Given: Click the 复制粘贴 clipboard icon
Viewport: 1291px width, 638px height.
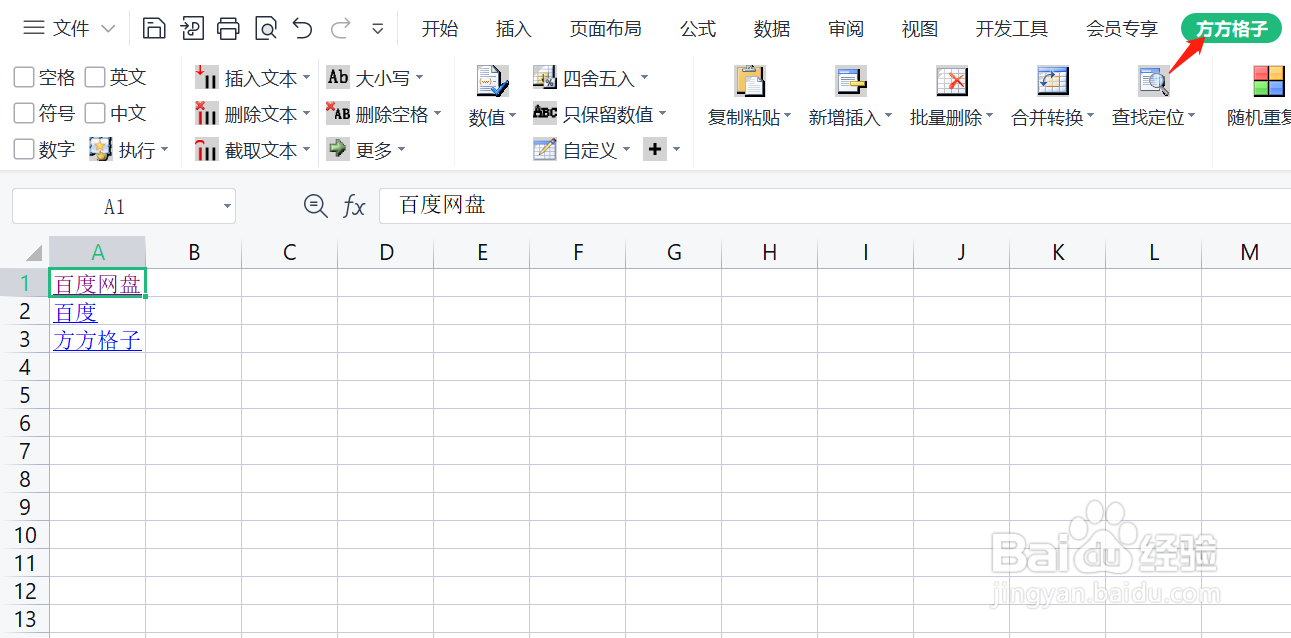Looking at the screenshot, I should pyautogui.click(x=749, y=81).
